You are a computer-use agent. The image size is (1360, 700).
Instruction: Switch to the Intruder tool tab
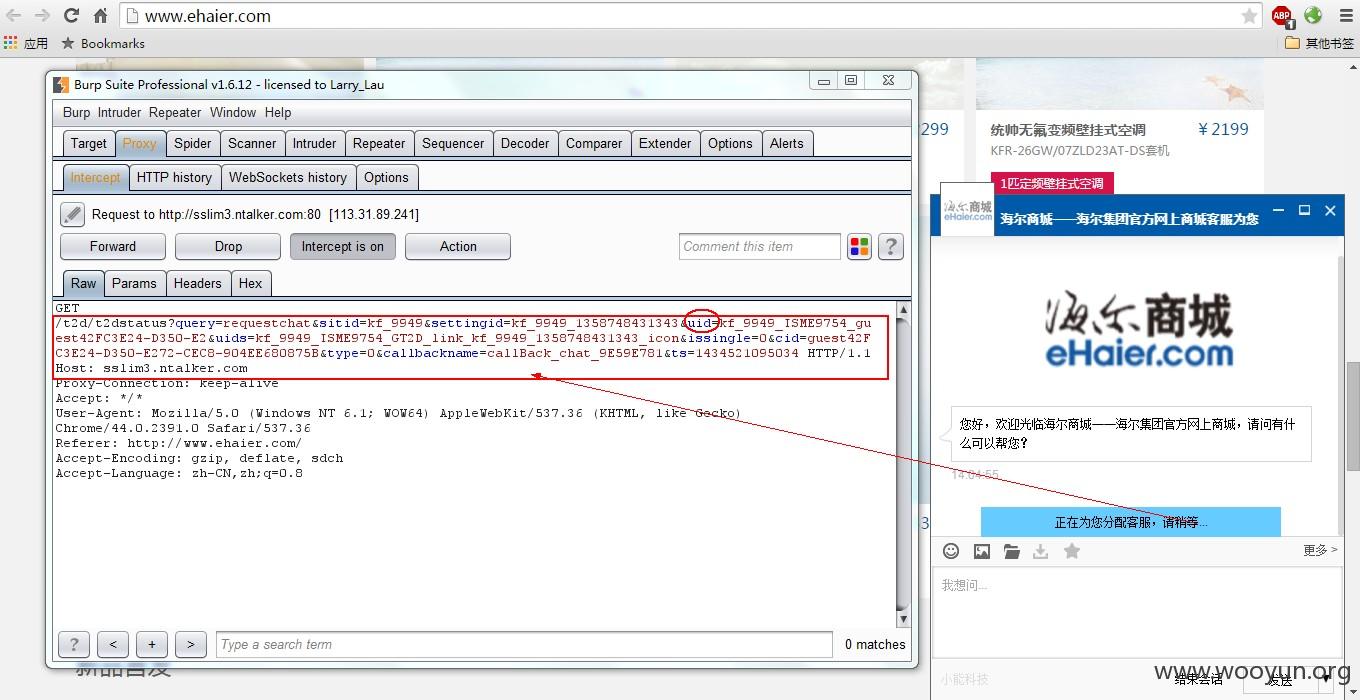(x=314, y=144)
